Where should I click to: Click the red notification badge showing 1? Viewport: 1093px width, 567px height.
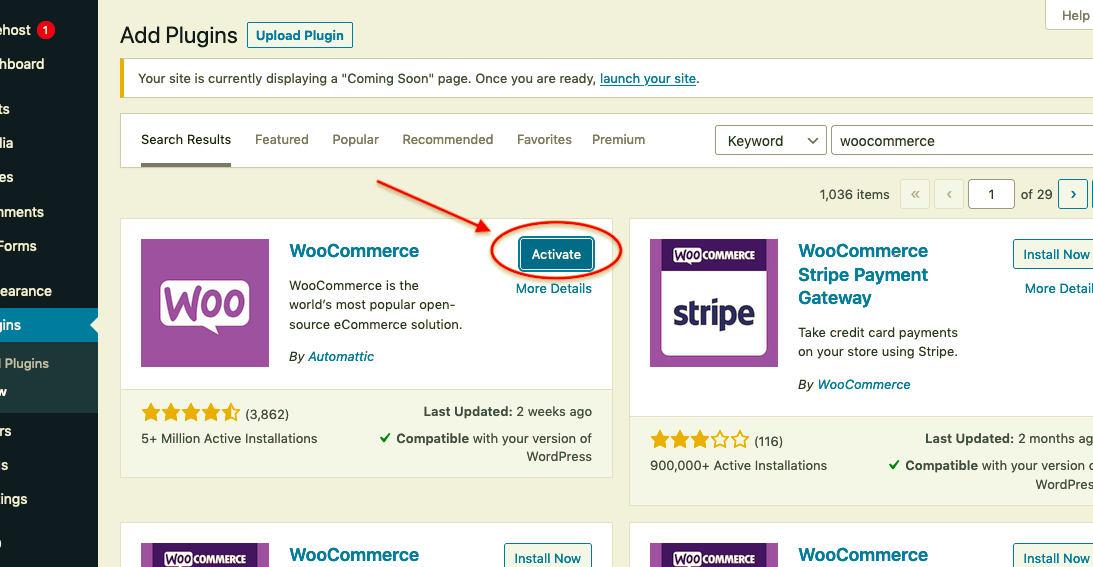45,30
